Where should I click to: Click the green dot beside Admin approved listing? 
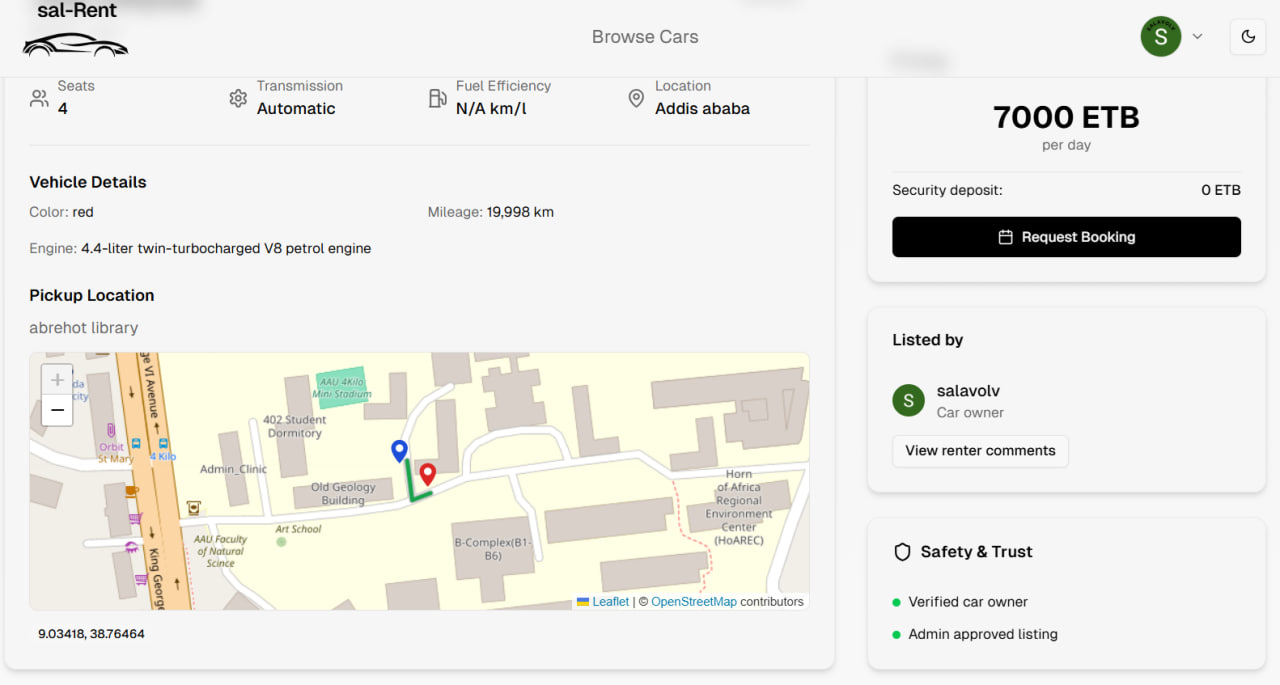tap(896, 634)
